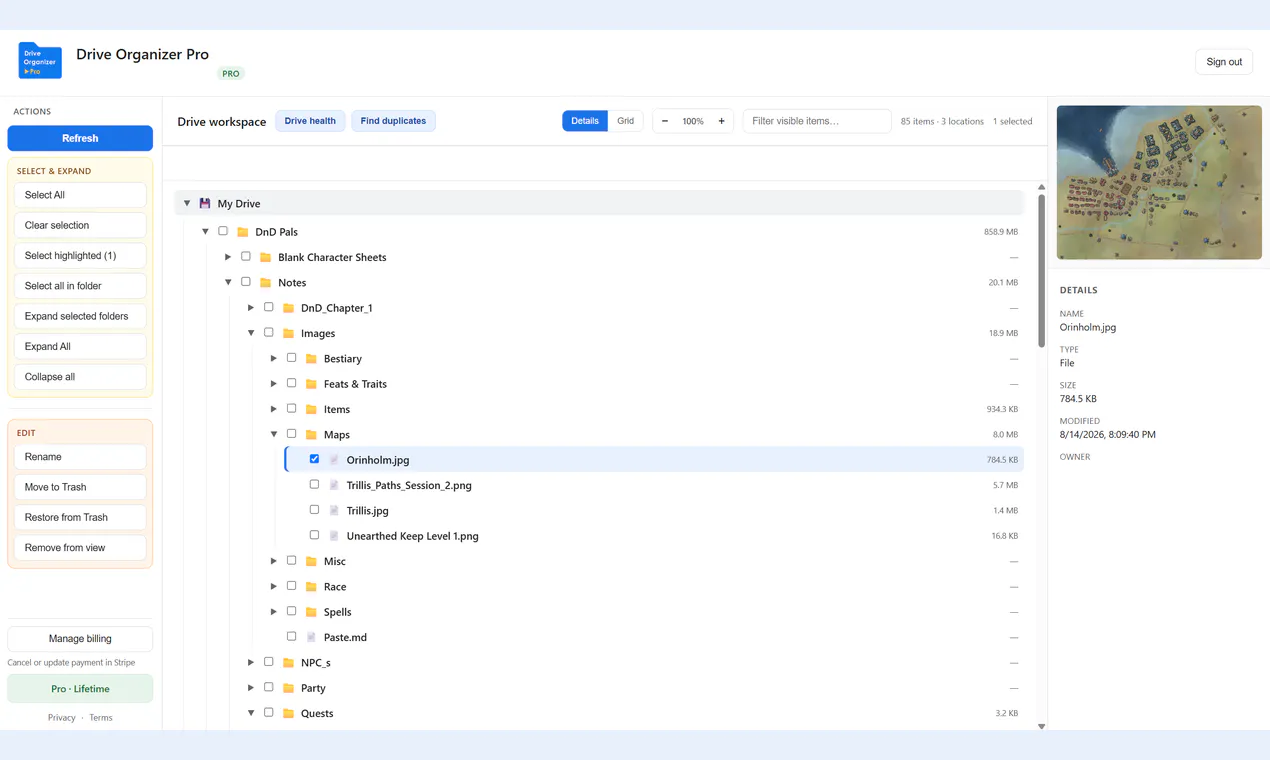This screenshot has height=760, width=1270.
Task: Click the Paste.md file icon
Action: (311, 637)
